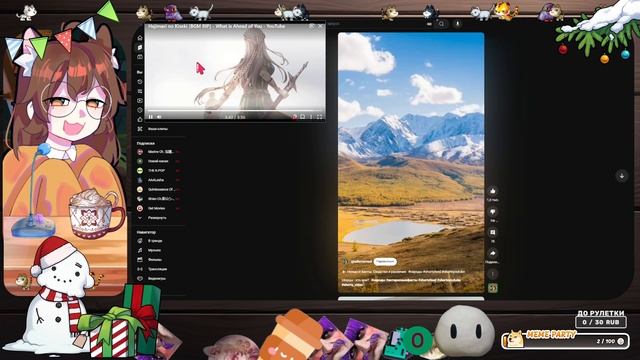Viewport: 640px width, 360px height.
Task: Seek on the mini player progress bar
Action: click(x=235, y=111)
